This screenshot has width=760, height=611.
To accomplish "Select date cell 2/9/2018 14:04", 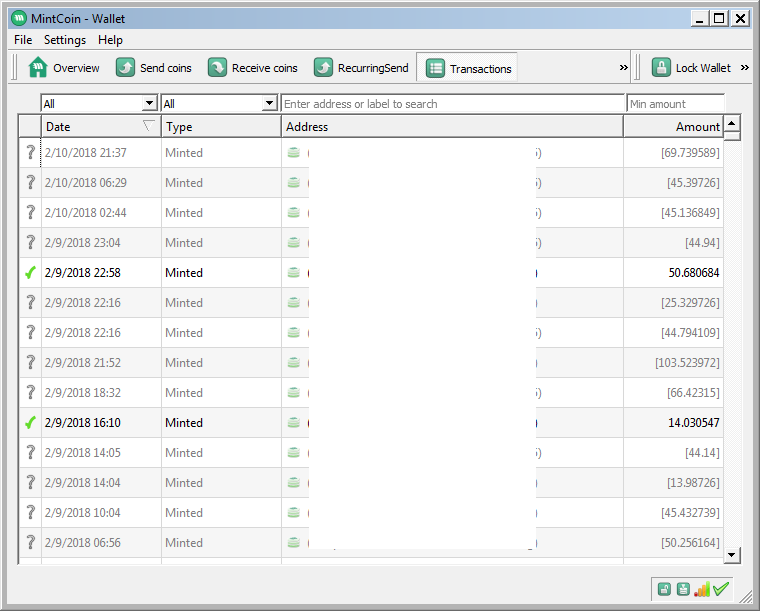I will [x=82, y=483].
